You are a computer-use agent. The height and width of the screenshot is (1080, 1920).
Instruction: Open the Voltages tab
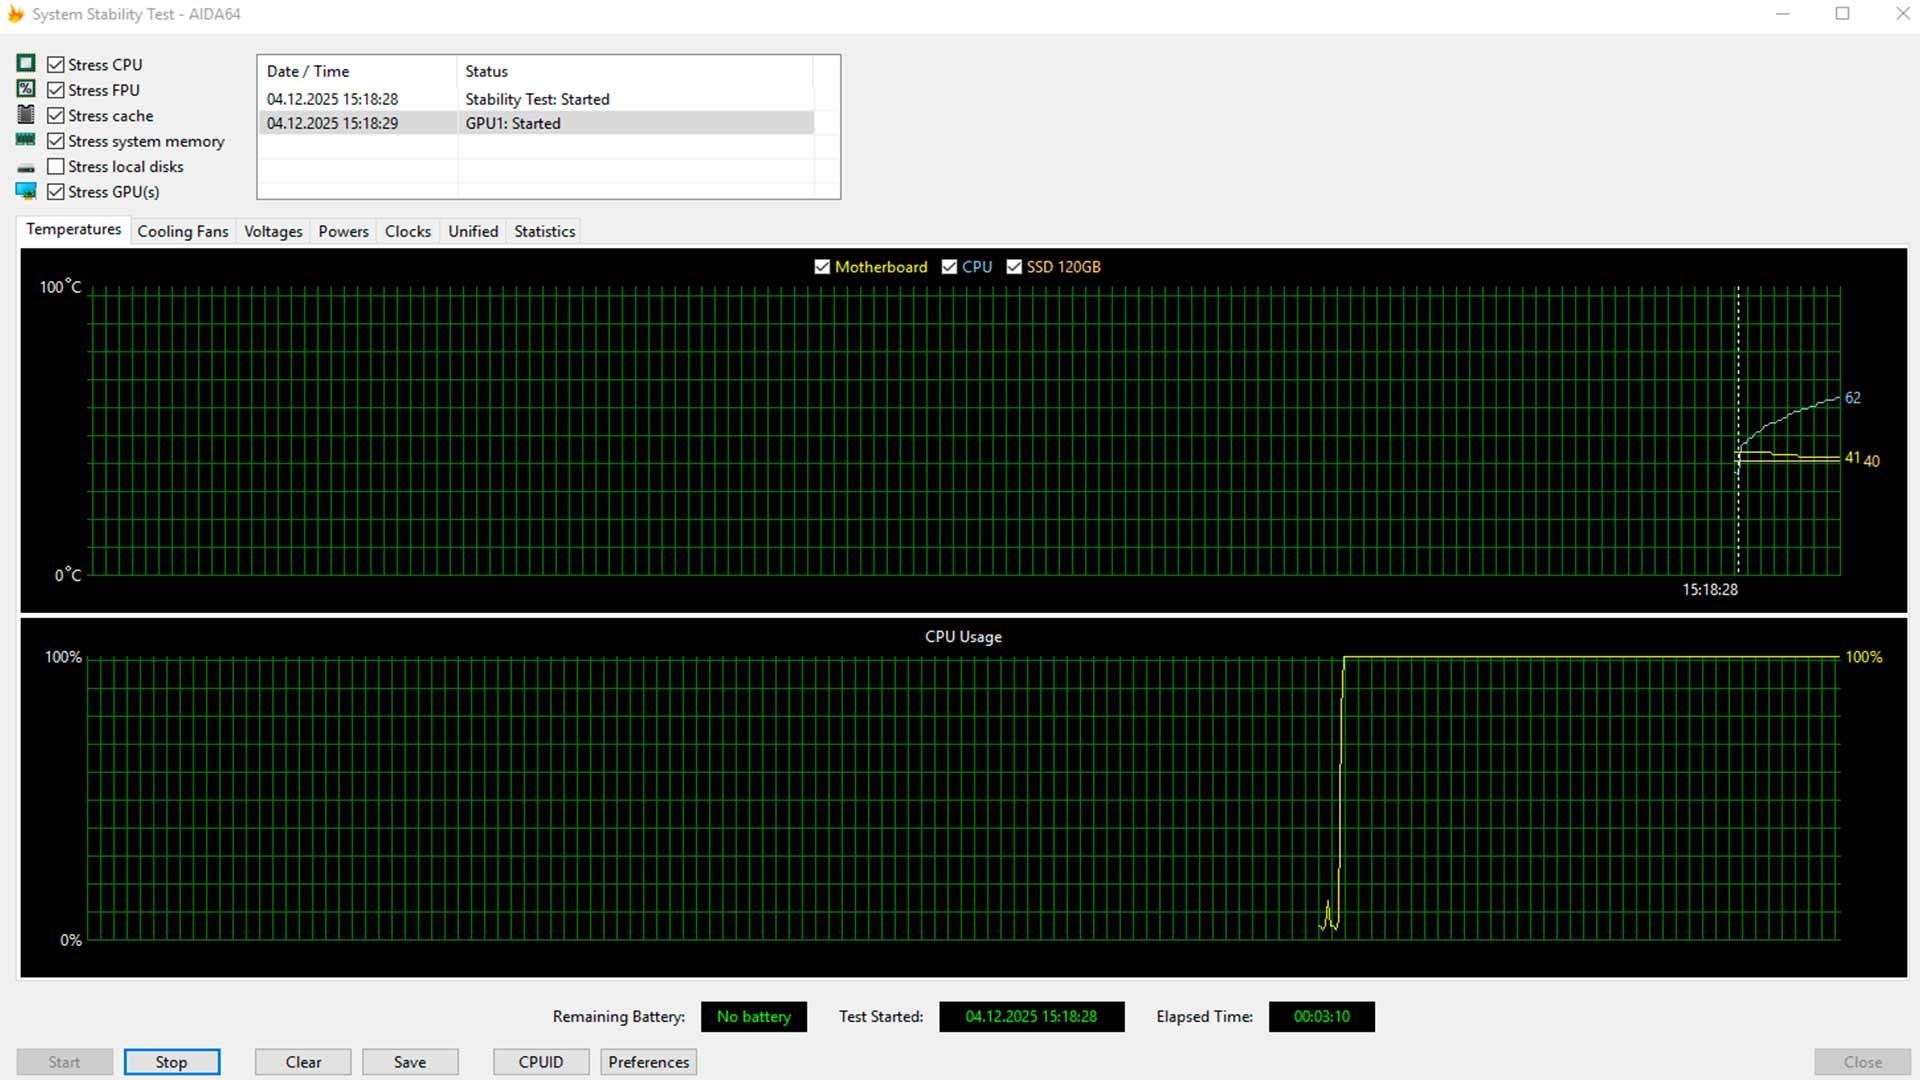point(273,231)
